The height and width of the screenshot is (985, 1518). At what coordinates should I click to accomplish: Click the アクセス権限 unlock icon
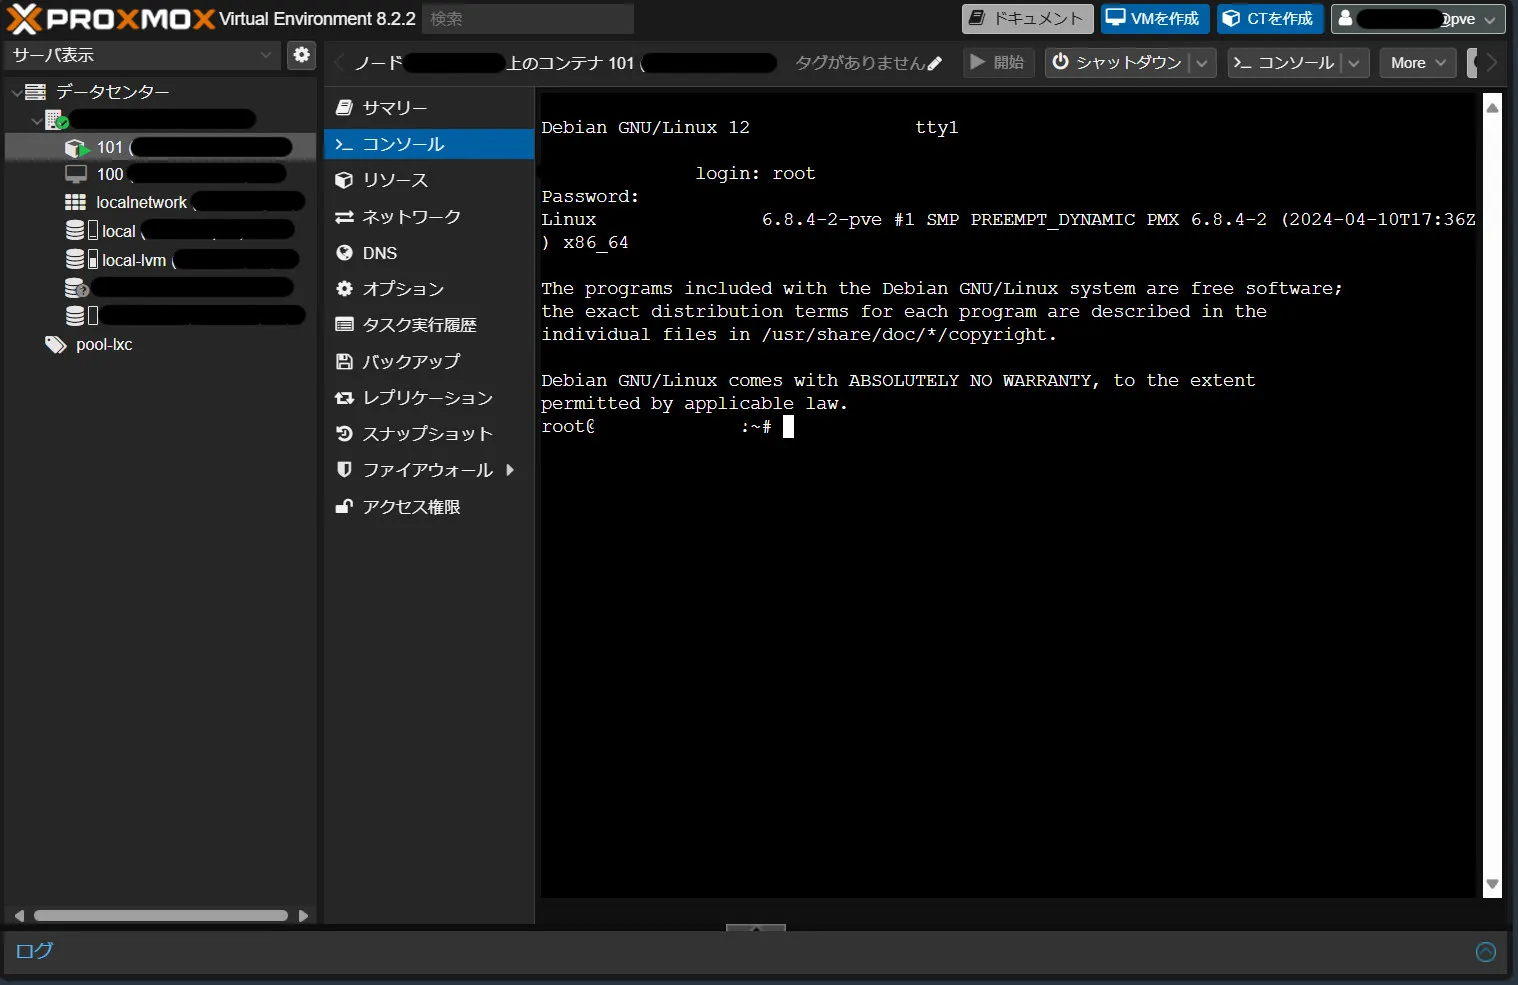[344, 506]
